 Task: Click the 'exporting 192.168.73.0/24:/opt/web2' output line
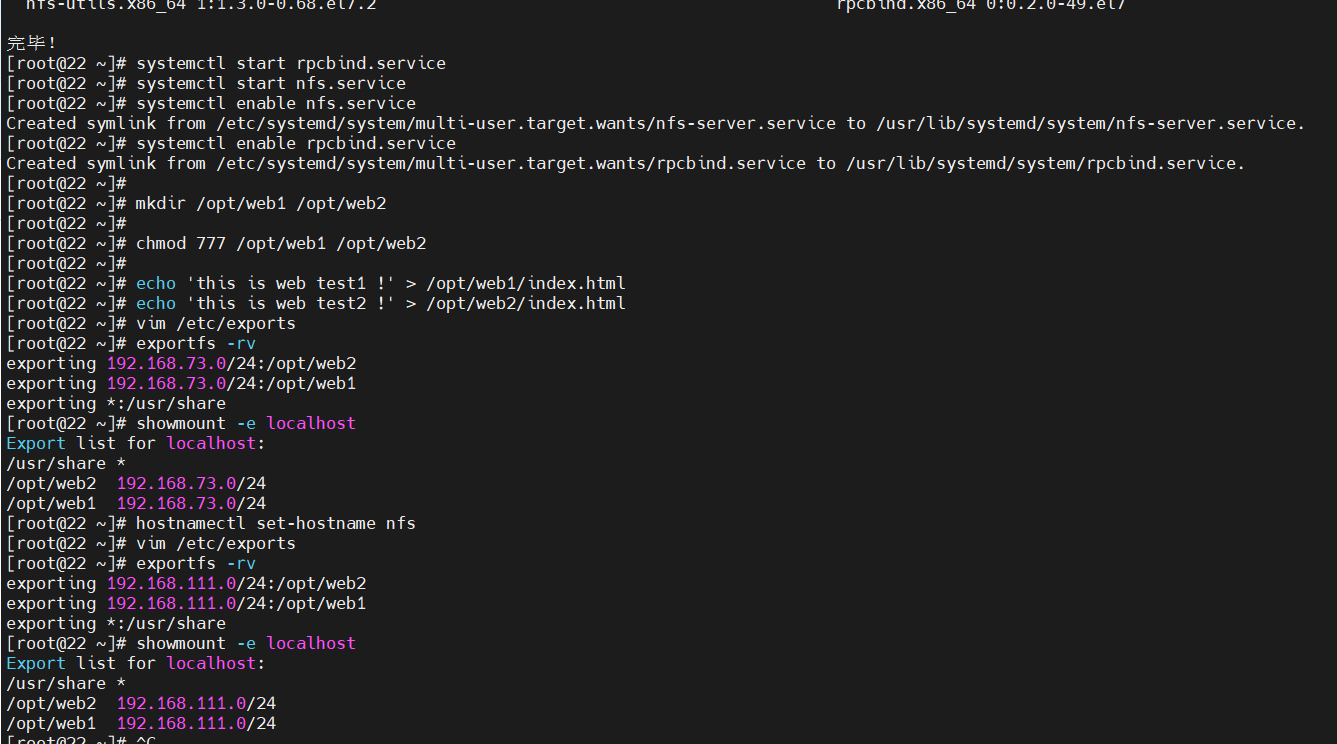(181, 363)
